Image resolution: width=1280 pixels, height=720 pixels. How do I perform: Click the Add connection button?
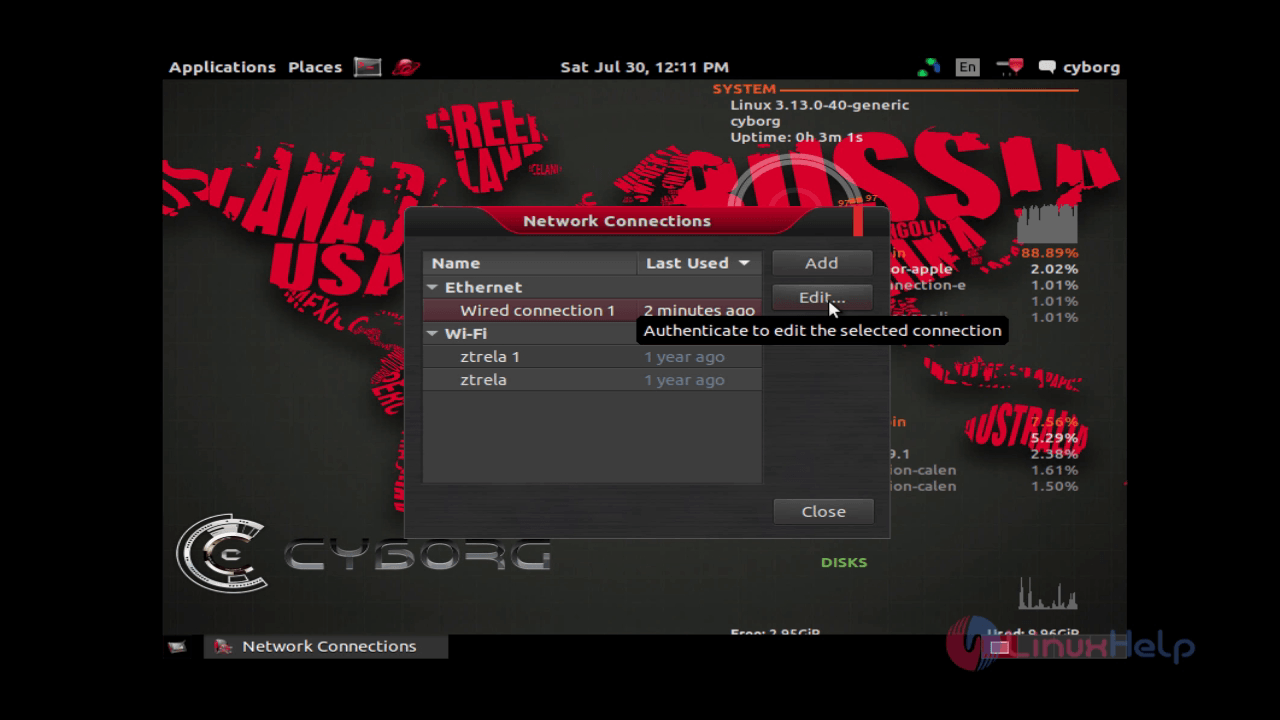(x=822, y=263)
